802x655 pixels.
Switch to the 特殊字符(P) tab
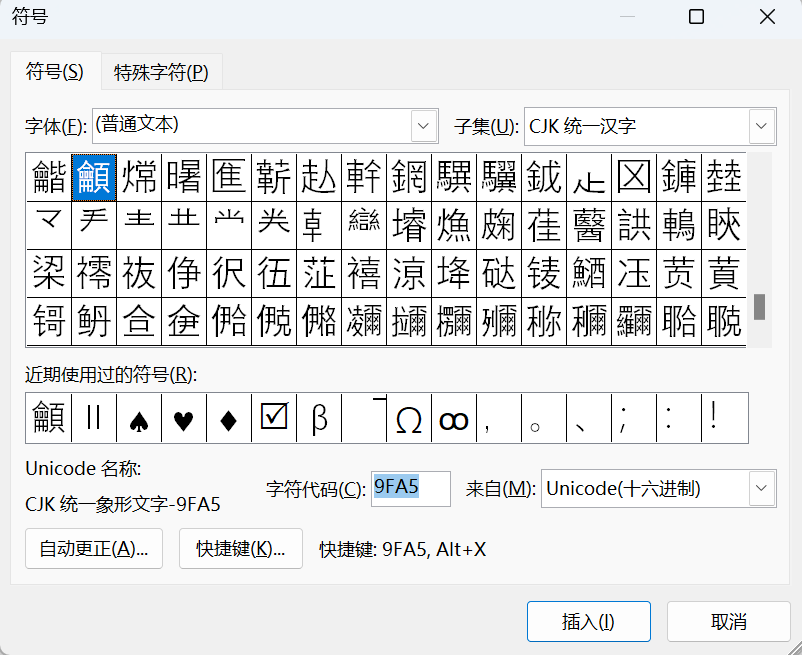pos(161,73)
